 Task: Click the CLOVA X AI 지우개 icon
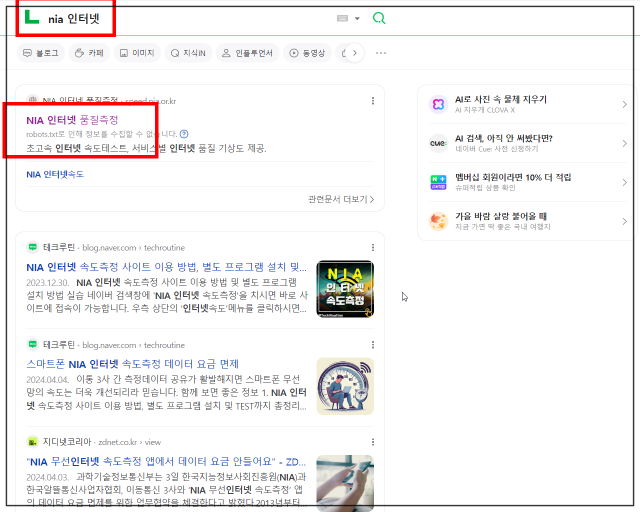[438, 104]
